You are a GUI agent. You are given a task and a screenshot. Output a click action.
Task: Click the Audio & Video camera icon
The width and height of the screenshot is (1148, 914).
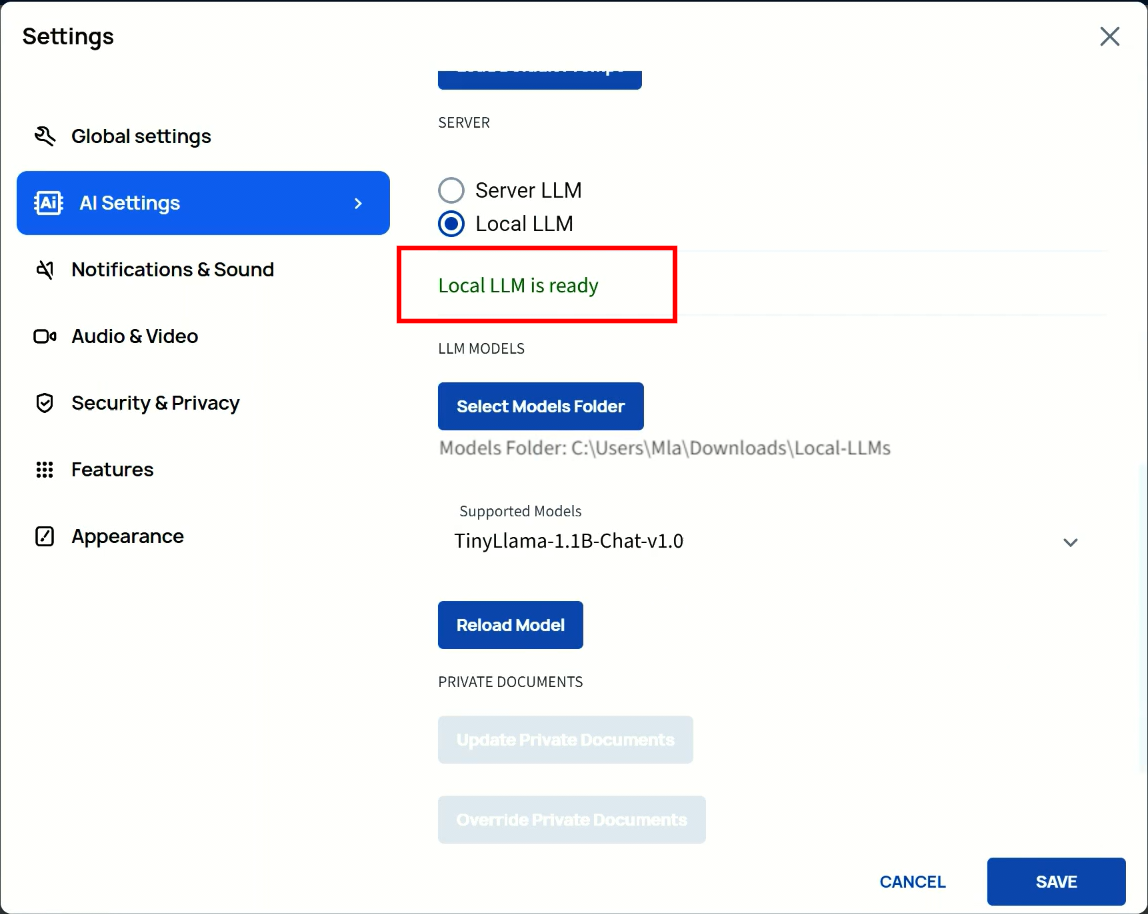pos(44,337)
